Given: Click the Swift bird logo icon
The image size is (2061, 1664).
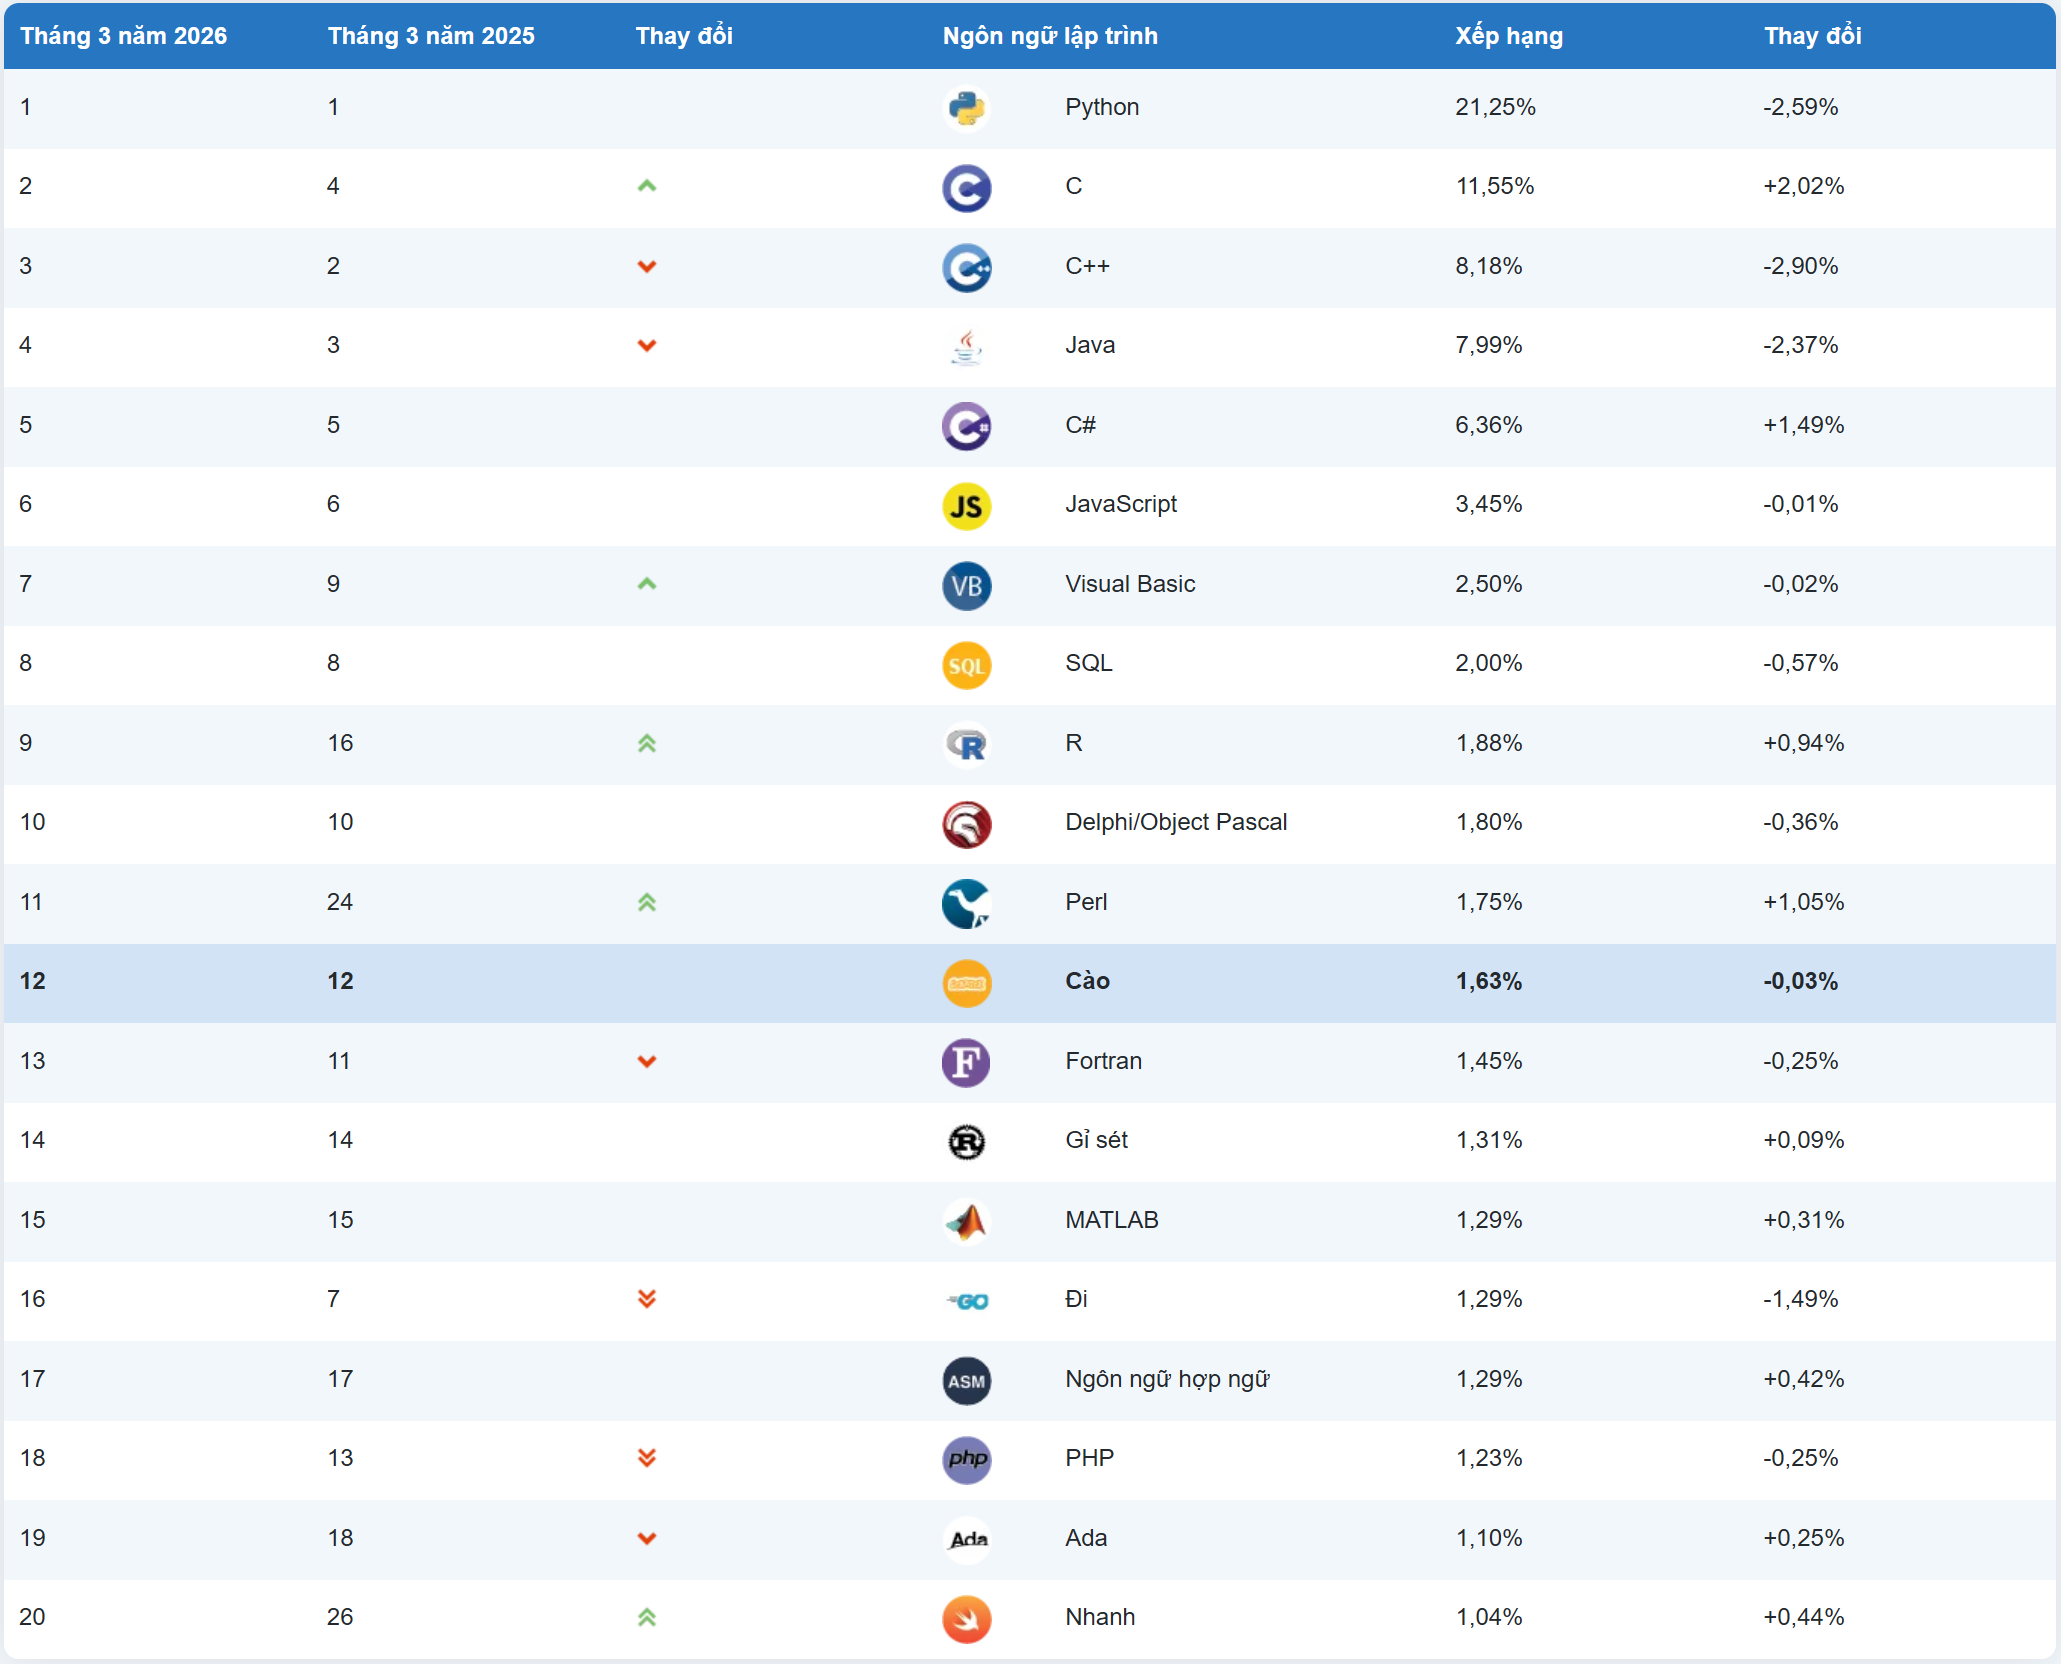Looking at the screenshot, I should [x=966, y=1618].
